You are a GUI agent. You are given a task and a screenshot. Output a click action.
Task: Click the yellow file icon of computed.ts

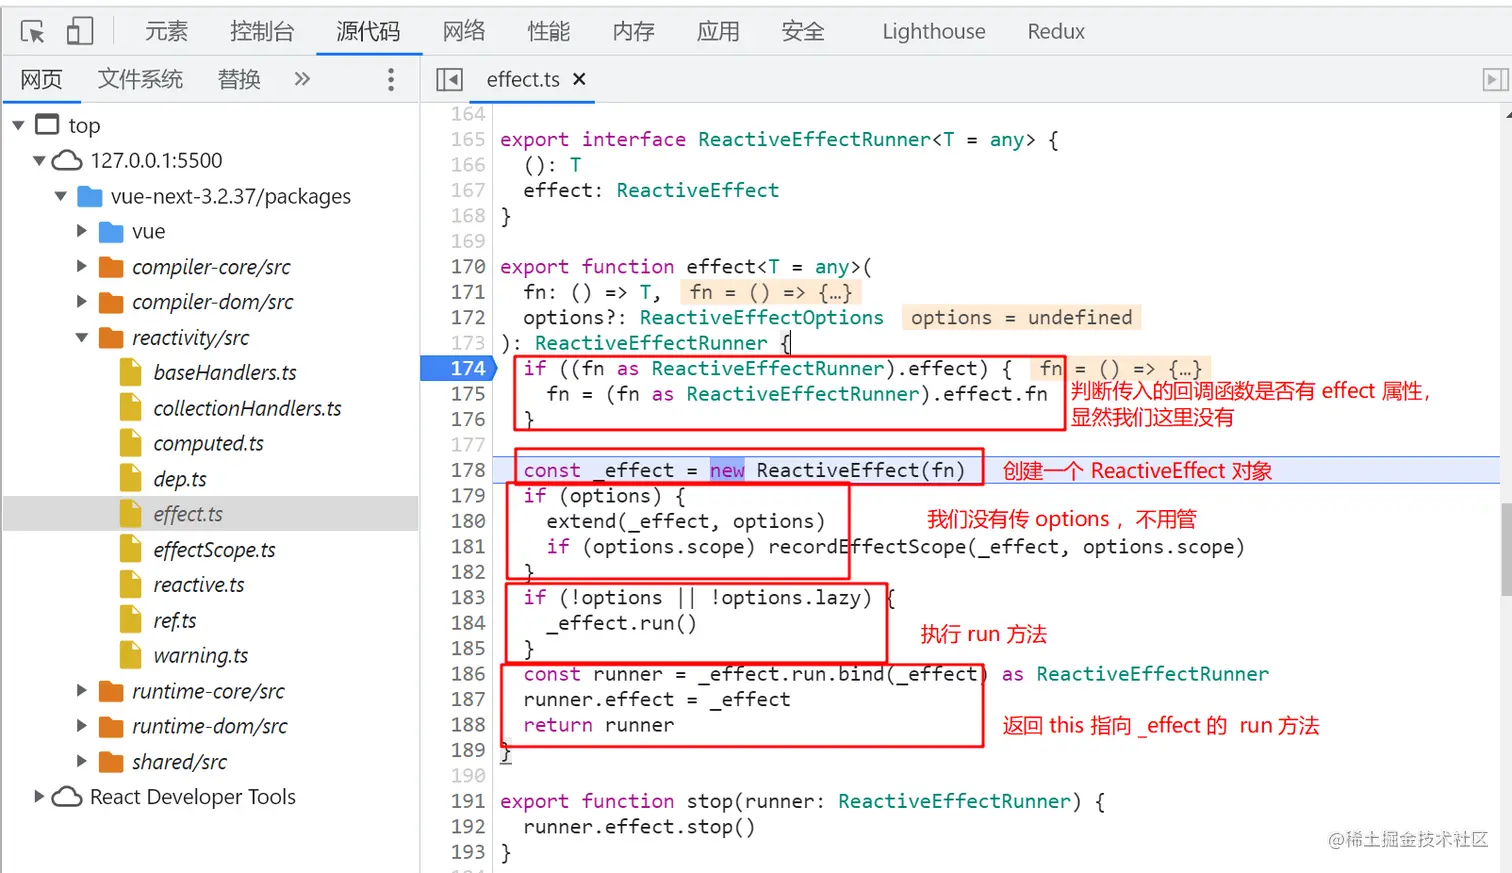(131, 443)
